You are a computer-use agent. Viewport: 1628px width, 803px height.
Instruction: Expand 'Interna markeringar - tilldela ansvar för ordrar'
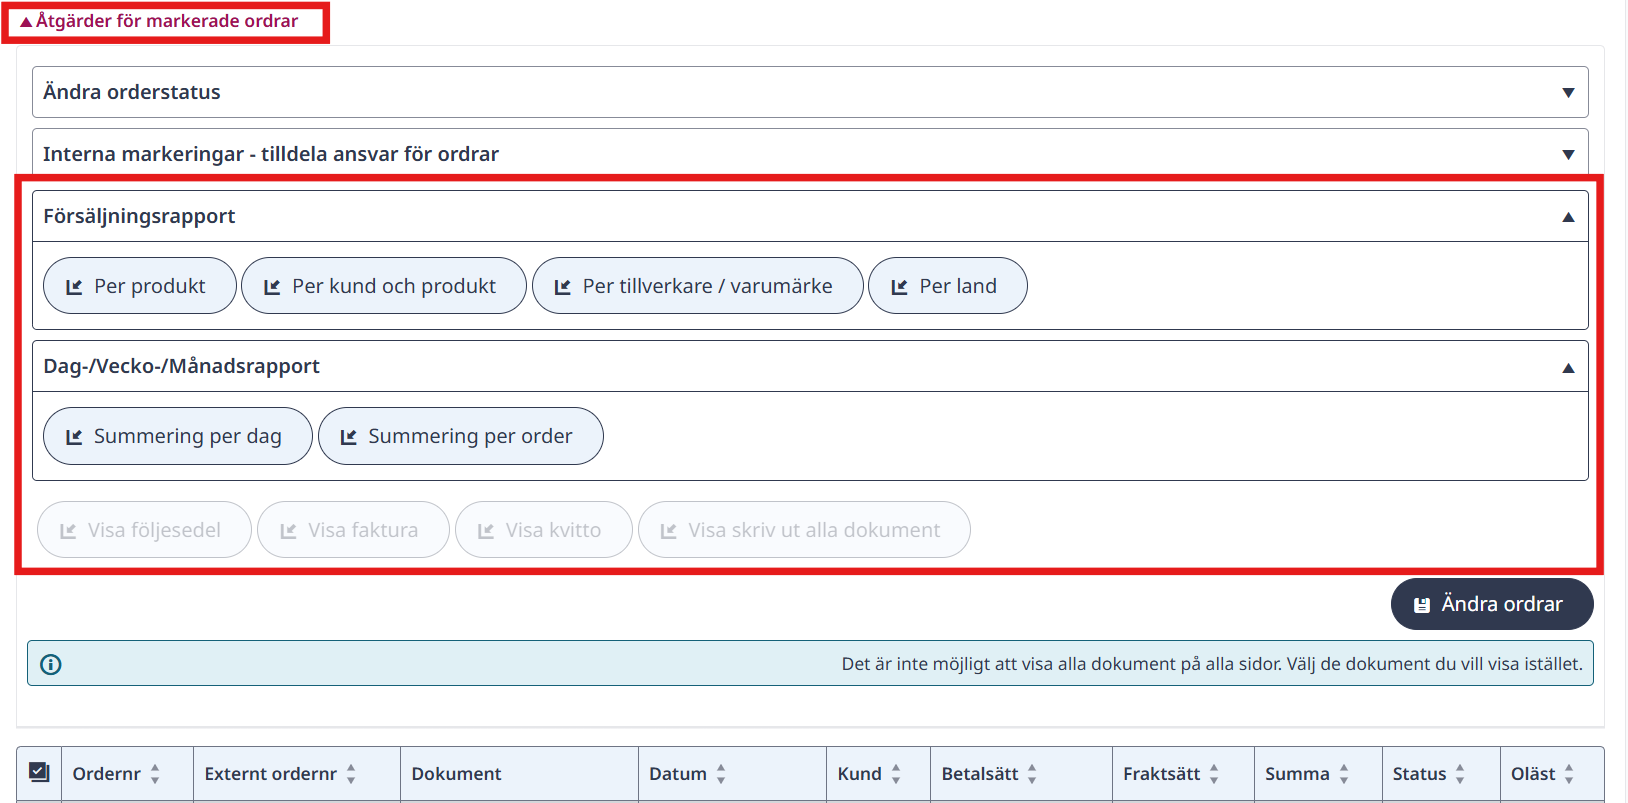[810, 154]
